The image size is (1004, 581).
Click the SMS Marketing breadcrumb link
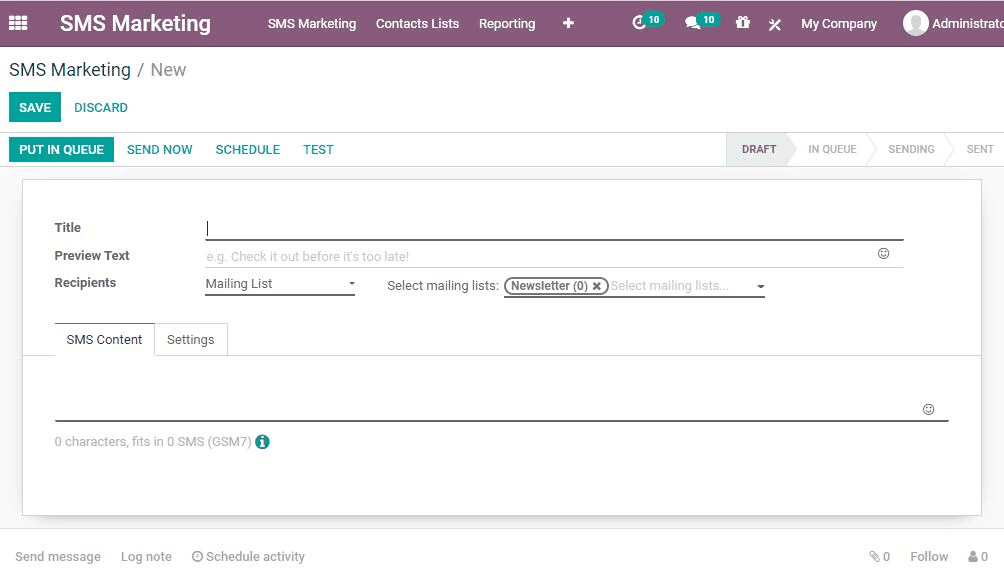coord(70,69)
